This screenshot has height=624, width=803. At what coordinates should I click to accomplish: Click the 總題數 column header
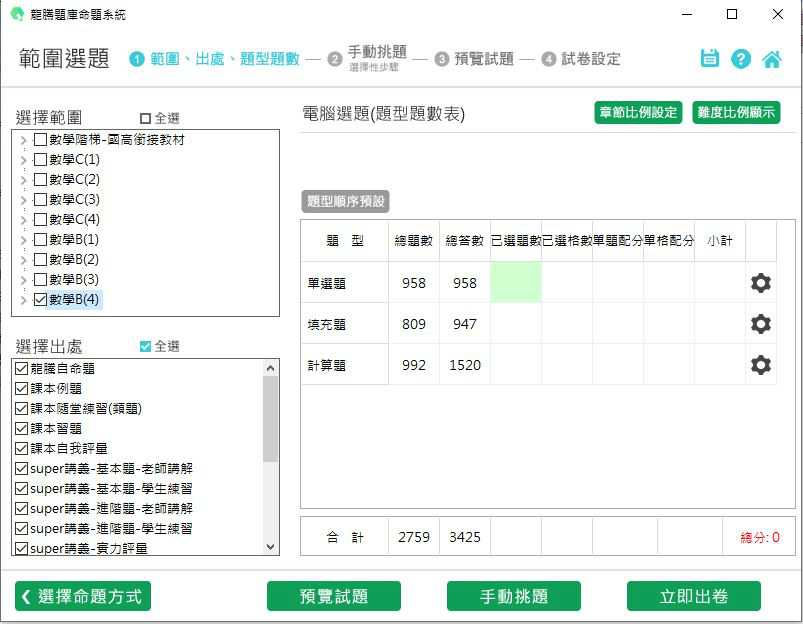[414, 241]
